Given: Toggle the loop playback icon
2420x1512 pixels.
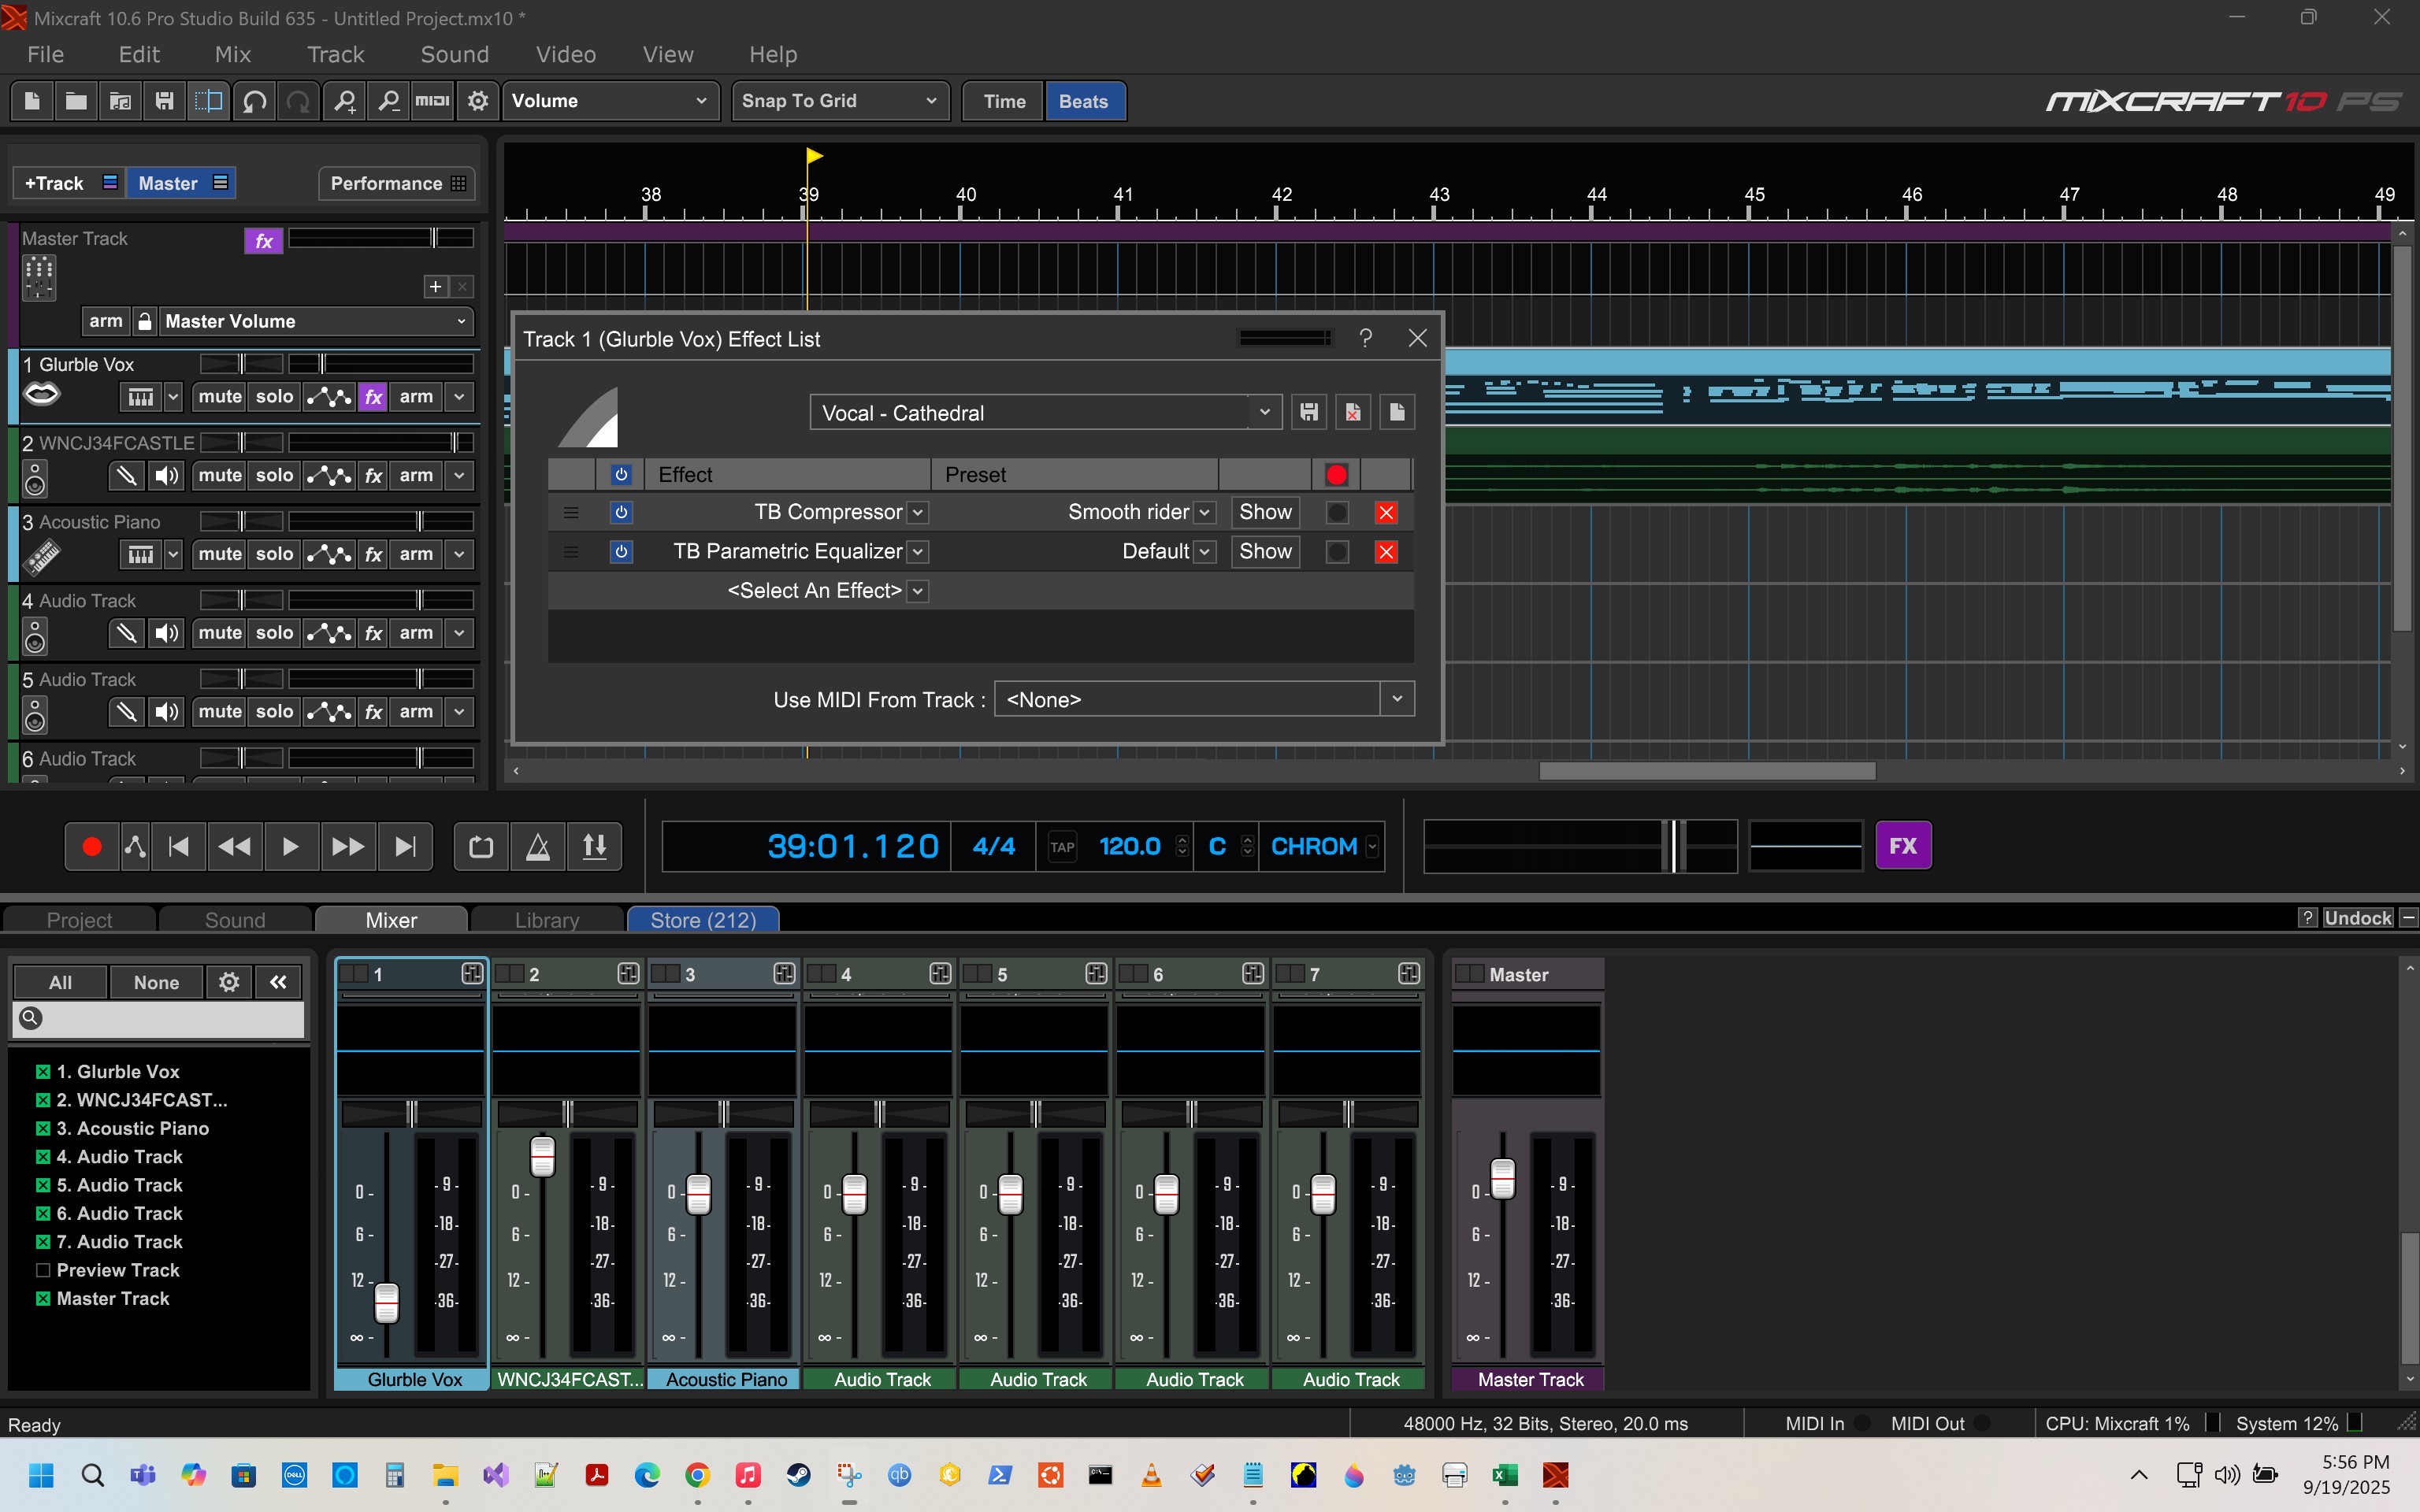Looking at the screenshot, I should click(x=481, y=847).
